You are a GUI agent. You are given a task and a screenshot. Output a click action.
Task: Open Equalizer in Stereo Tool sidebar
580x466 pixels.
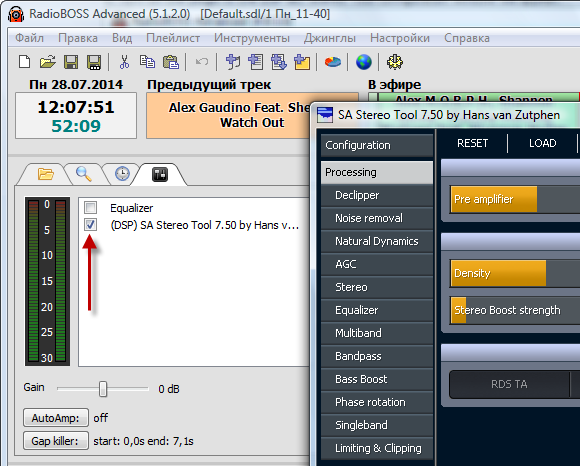377,310
